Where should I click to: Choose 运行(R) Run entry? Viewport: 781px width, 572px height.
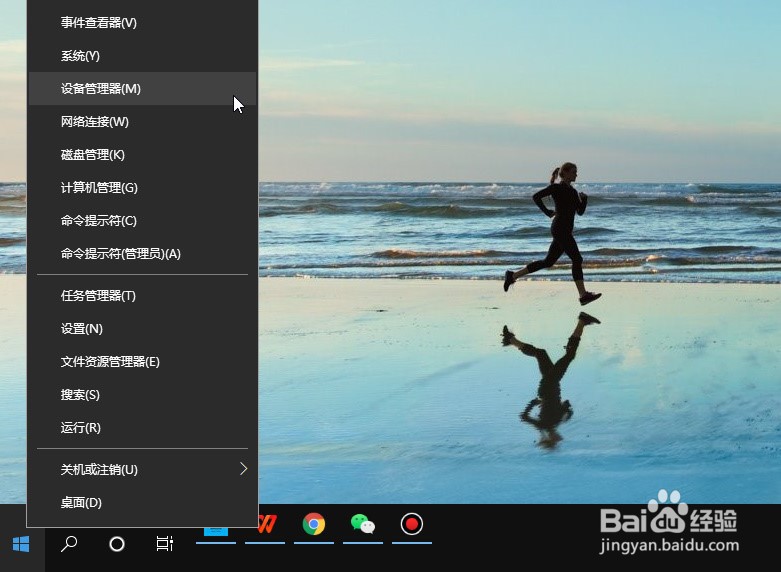coord(142,428)
